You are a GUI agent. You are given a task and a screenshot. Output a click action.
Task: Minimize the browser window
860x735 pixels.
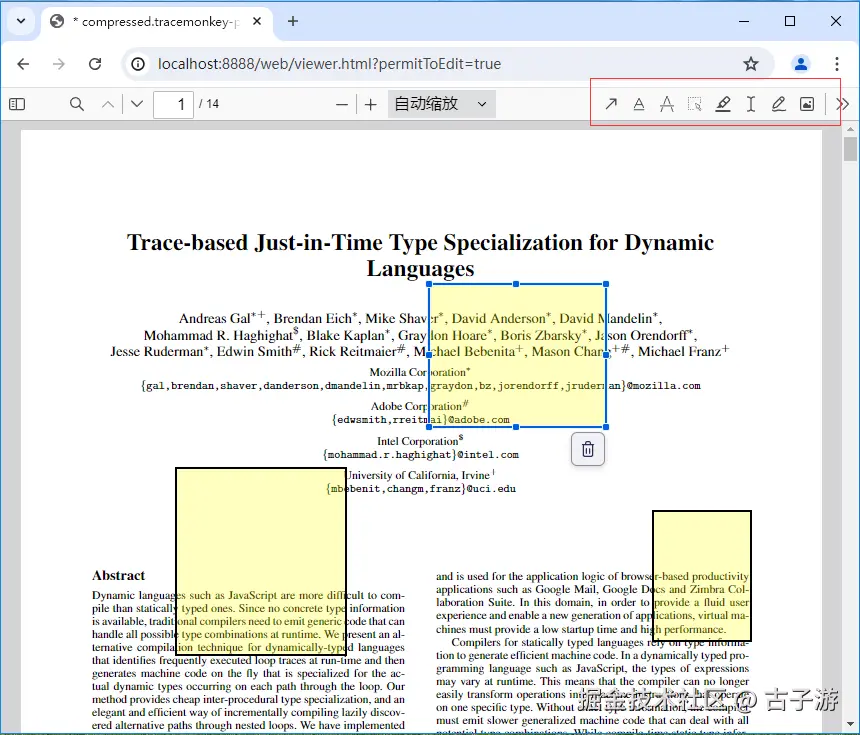[744, 21]
